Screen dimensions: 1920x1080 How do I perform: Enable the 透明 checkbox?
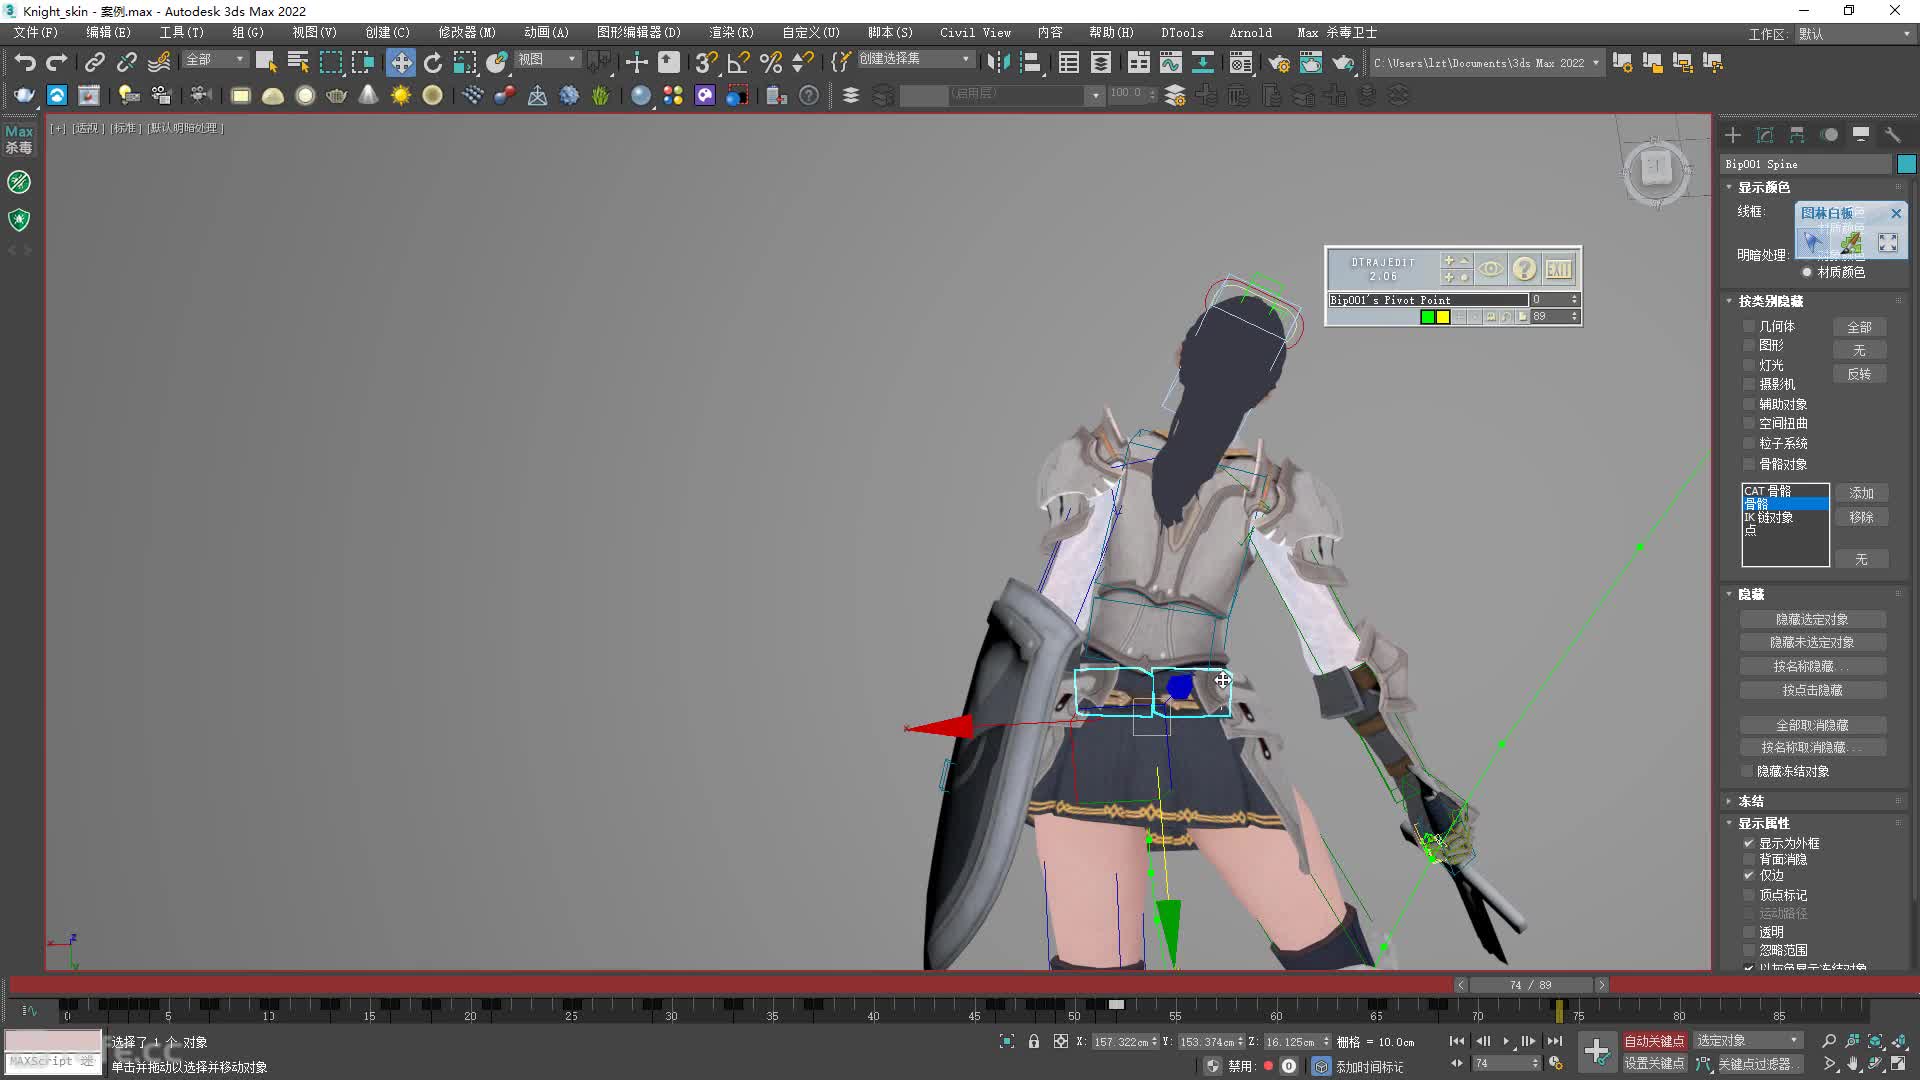tap(1749, 931)
